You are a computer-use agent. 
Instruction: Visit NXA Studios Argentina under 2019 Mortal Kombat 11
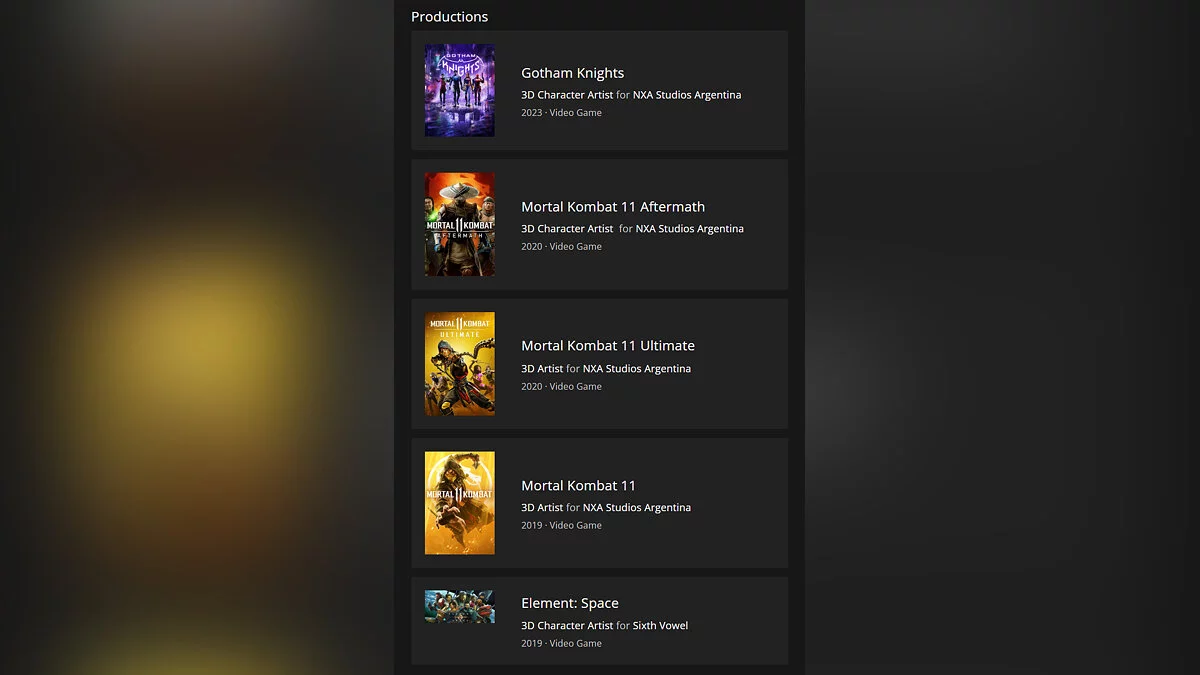[637, 508]
